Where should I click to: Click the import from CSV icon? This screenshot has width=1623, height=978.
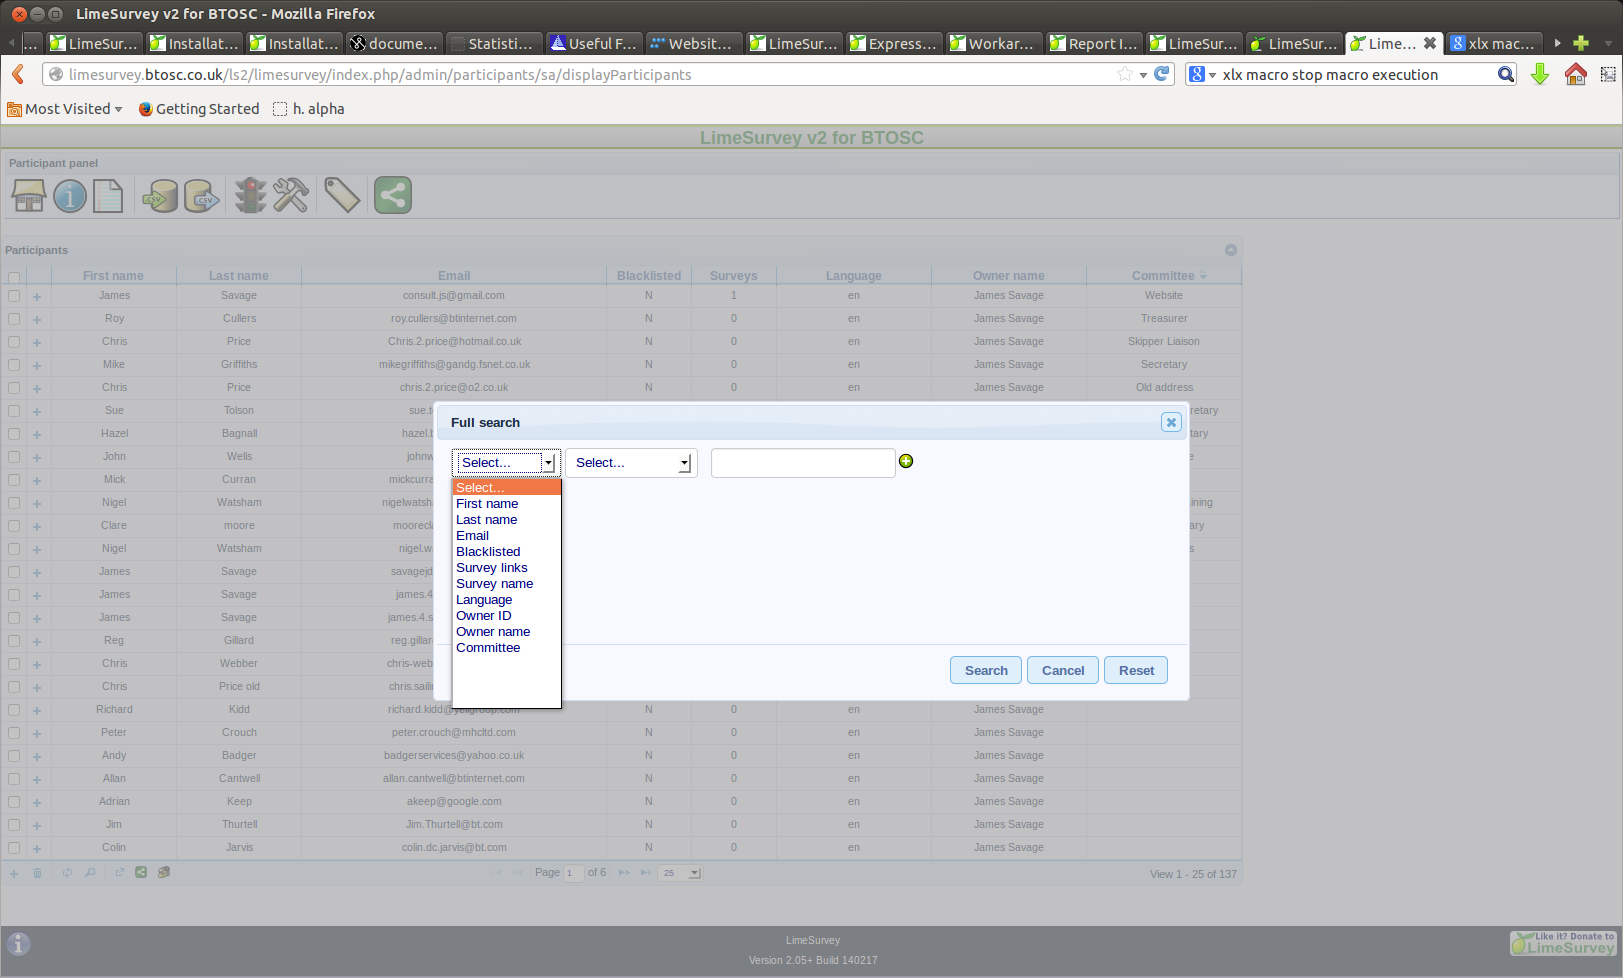tap(159, 196)
